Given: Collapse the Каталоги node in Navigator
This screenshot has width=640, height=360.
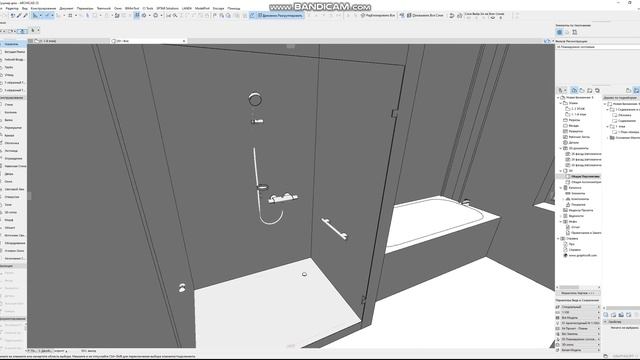Looking at the screenshot, I should (561, 188).
